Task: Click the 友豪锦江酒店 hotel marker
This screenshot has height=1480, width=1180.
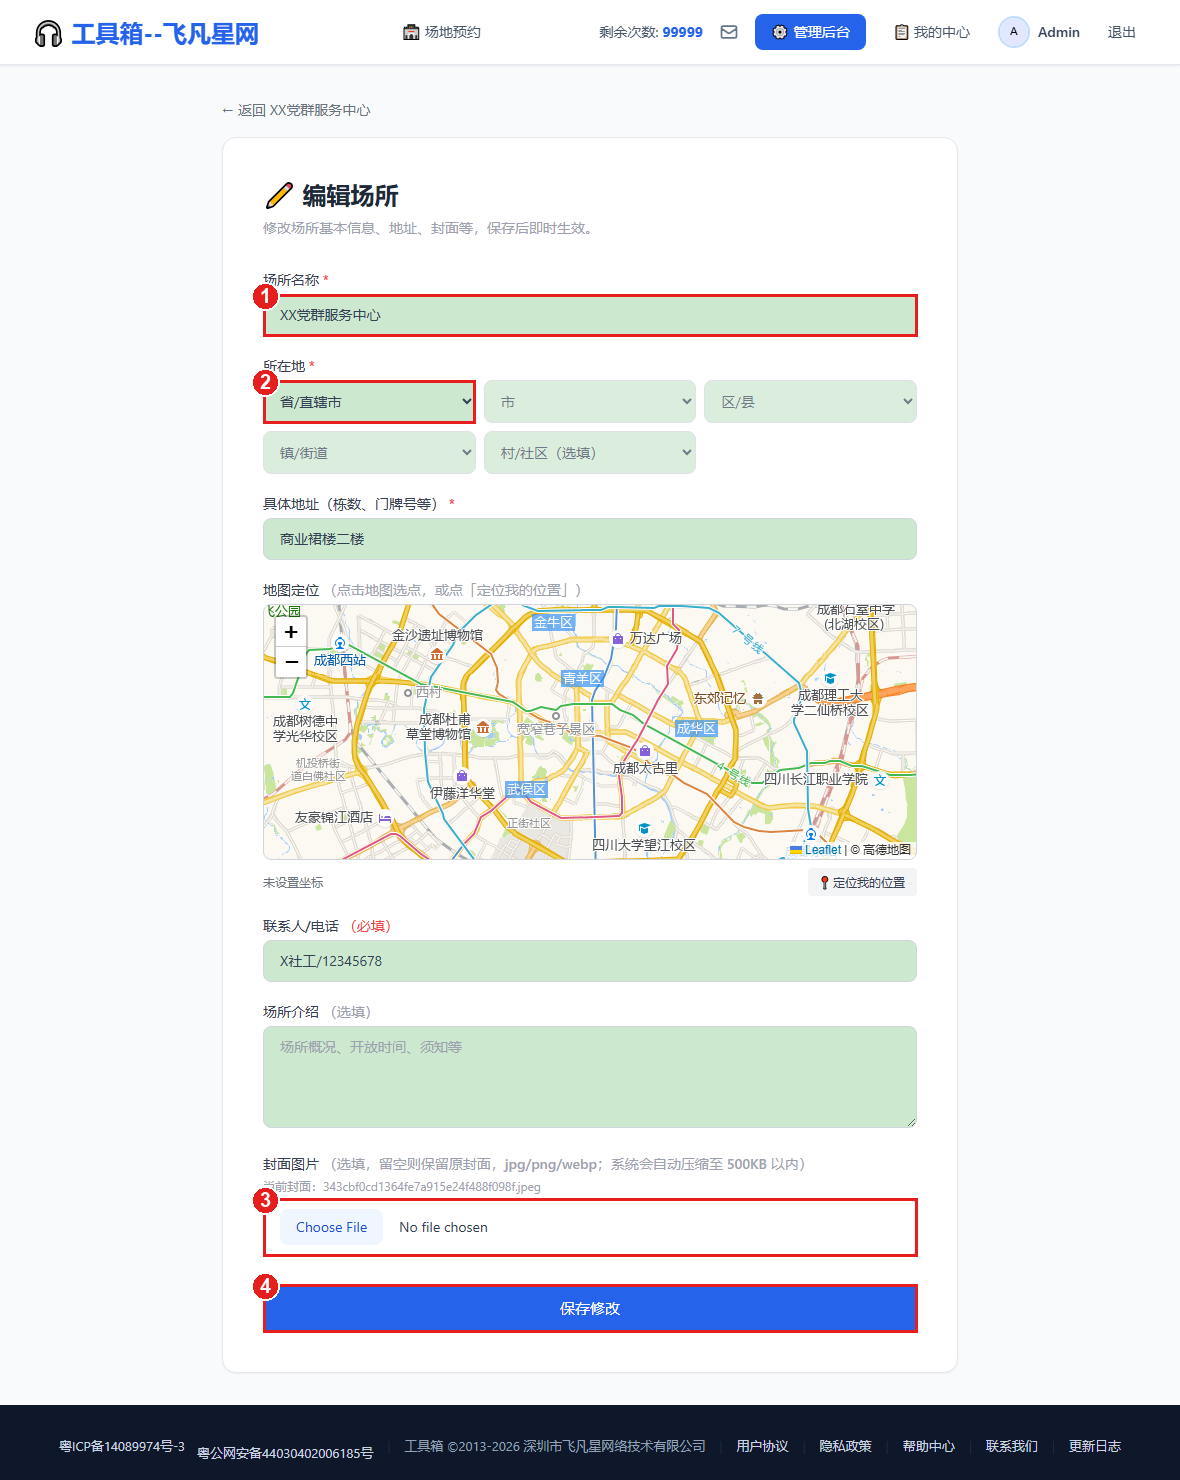Action: (385, 818)
